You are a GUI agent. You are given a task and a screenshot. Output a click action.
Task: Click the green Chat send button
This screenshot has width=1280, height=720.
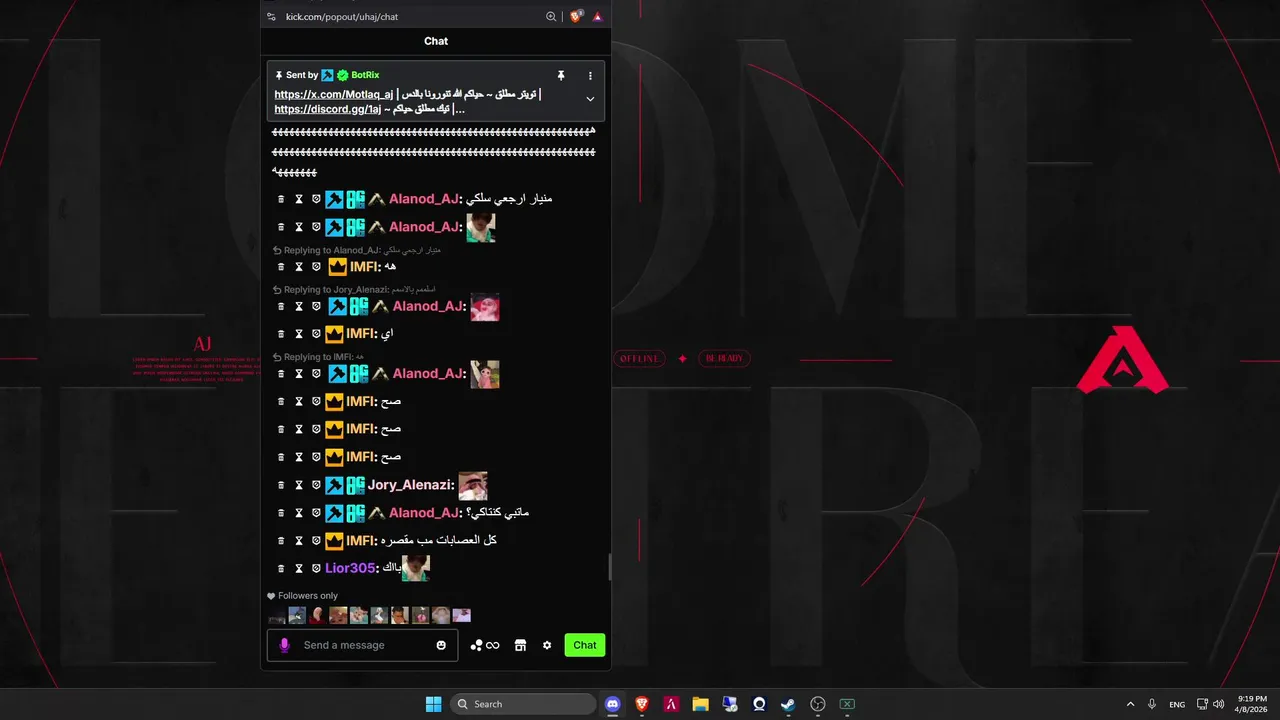tap(585, 645)
